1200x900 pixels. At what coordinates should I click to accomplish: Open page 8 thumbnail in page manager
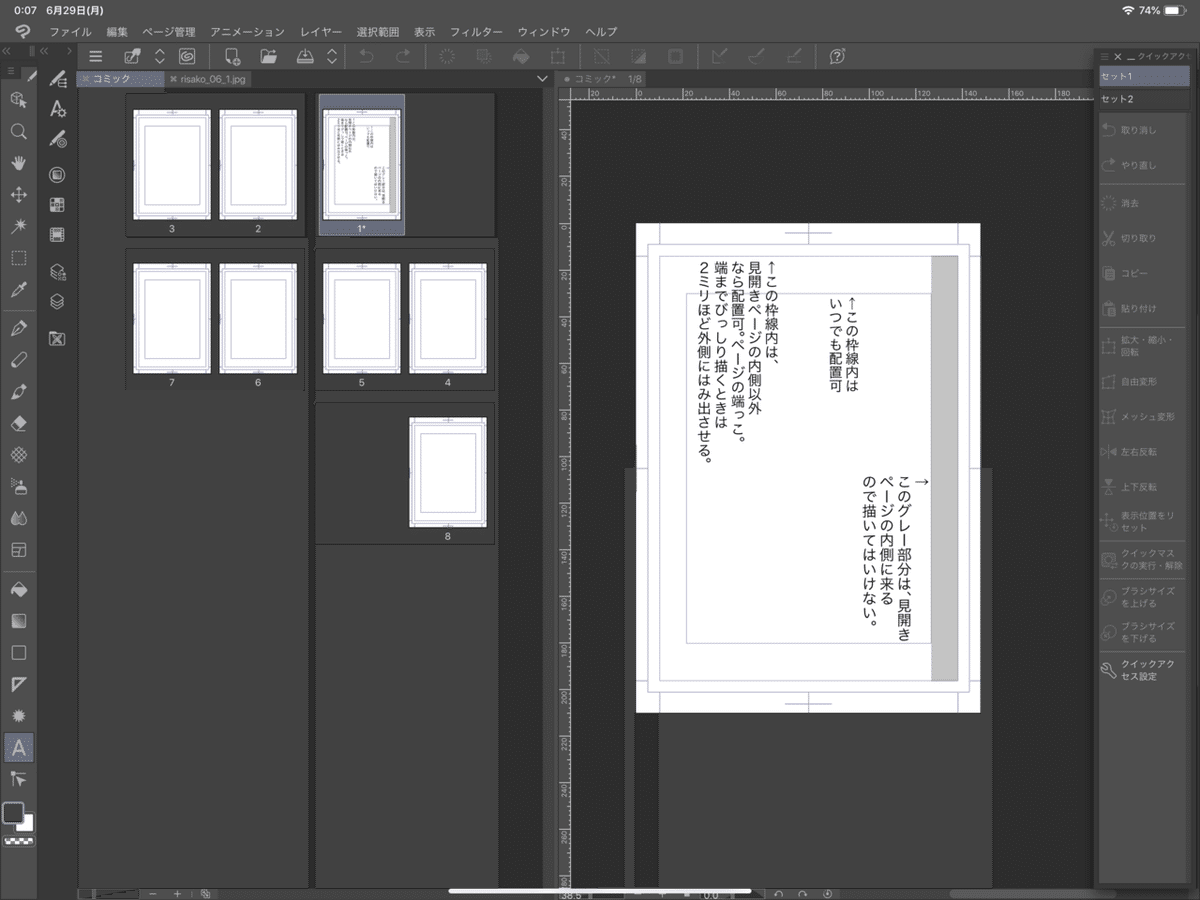(x=448, y=473)
